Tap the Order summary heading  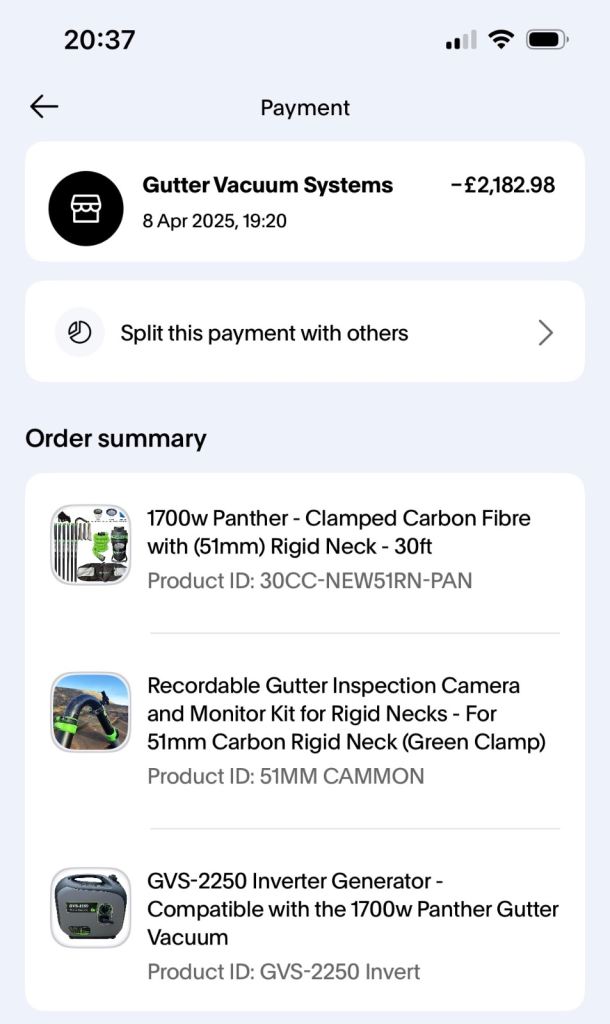click(x=116, y=438)
